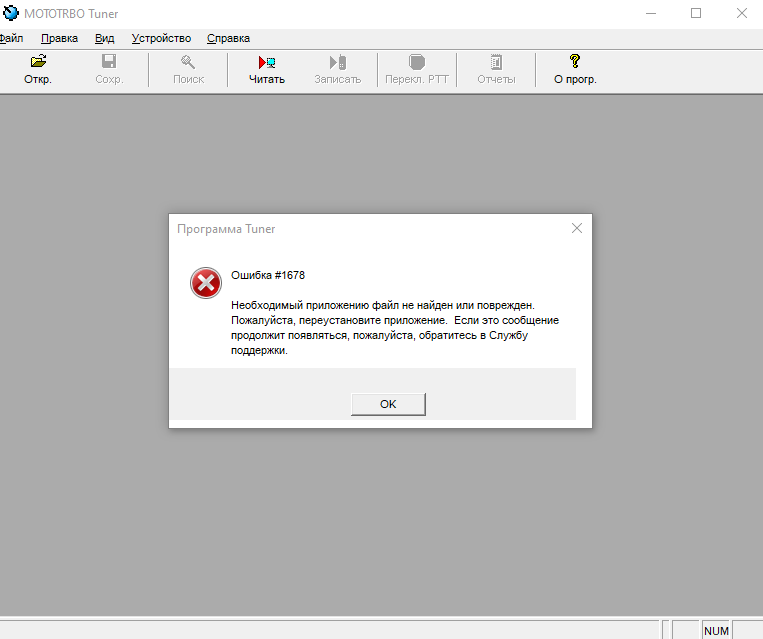Viewport: 763px width, 639px height.
Task: Open the Файл menu
Action: click(x=11, y=38)
